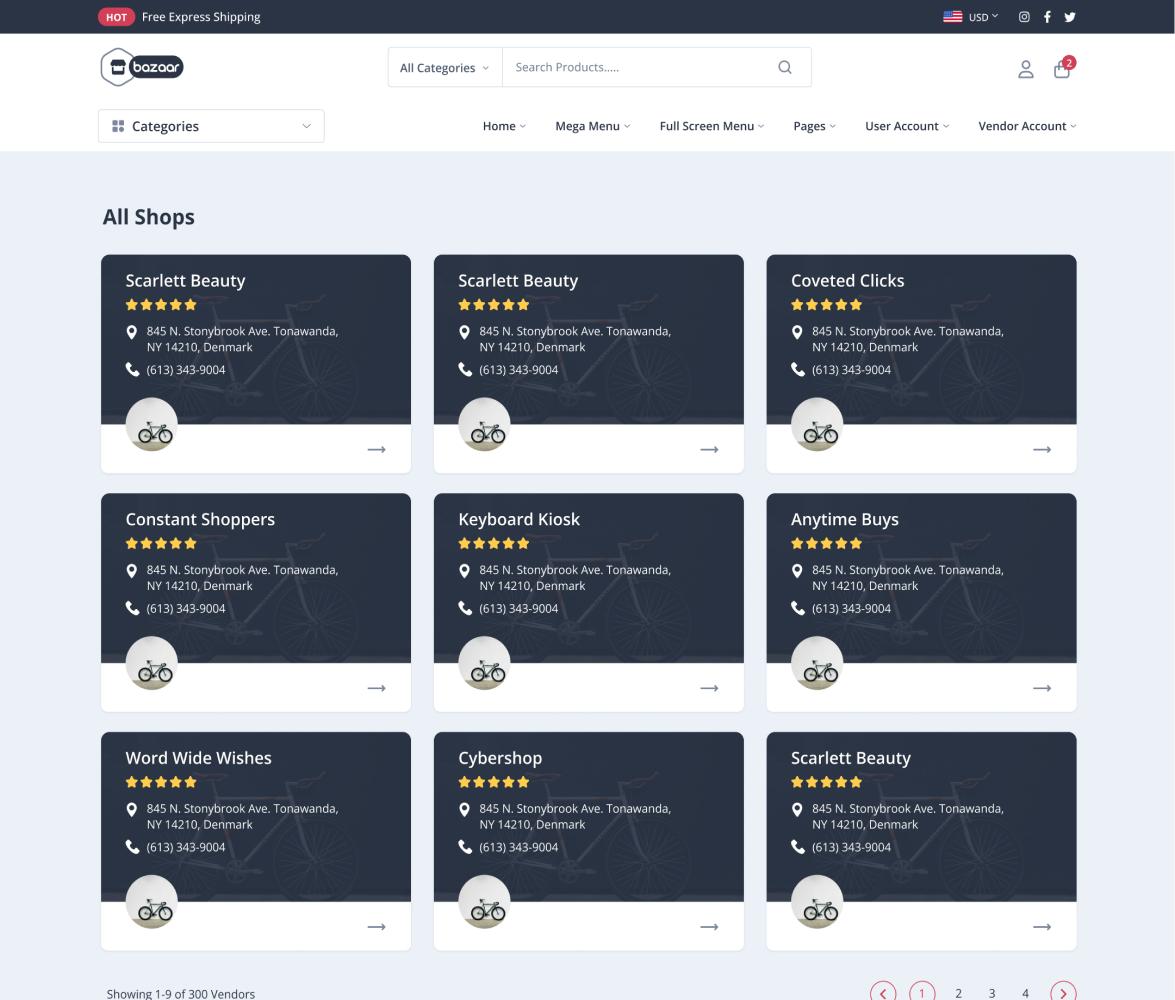The image size is (1175, 1000).
Task: Click the Cybershop shop title
Action: 500,758
